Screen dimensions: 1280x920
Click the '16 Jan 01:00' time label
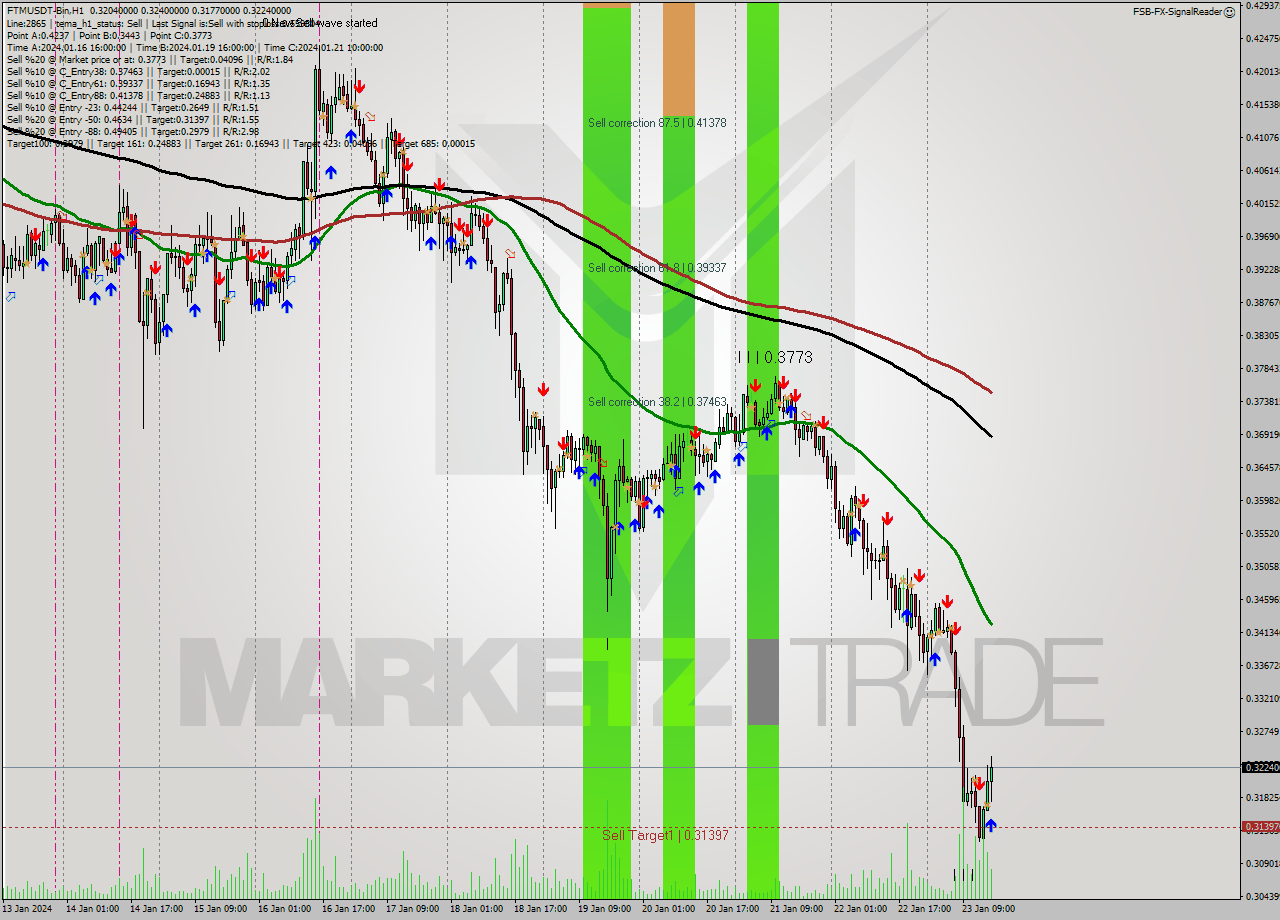[x=284, y=909]
